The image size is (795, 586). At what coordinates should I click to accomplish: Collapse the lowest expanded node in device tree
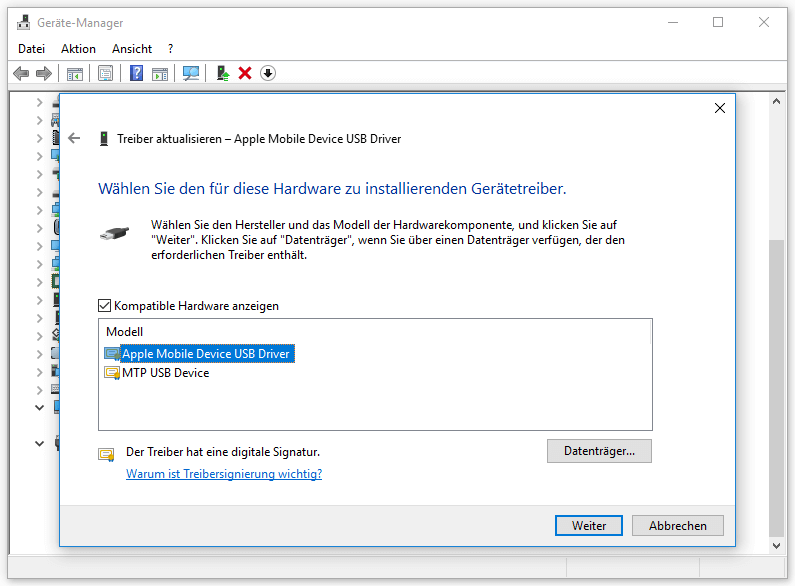click(40, 444)
